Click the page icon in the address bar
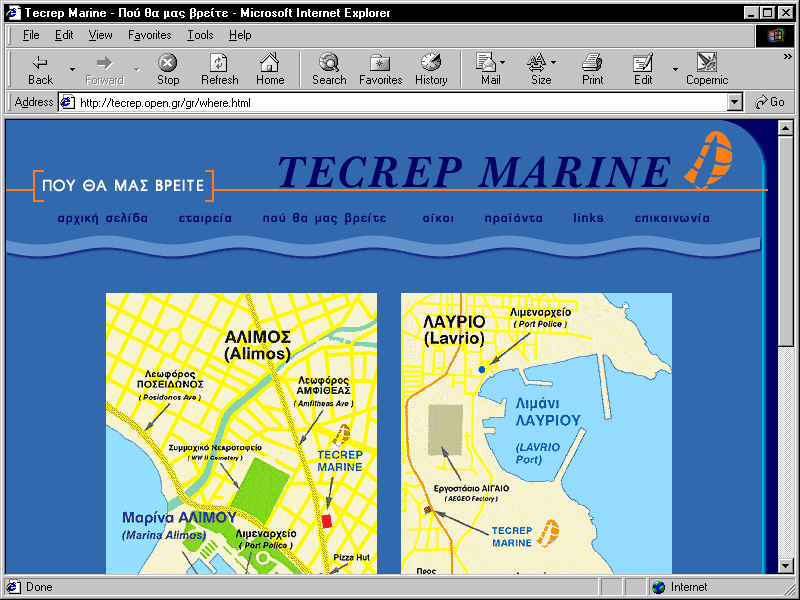The height and width of the screenshot is (600, 800). click(x=67, y=103)
